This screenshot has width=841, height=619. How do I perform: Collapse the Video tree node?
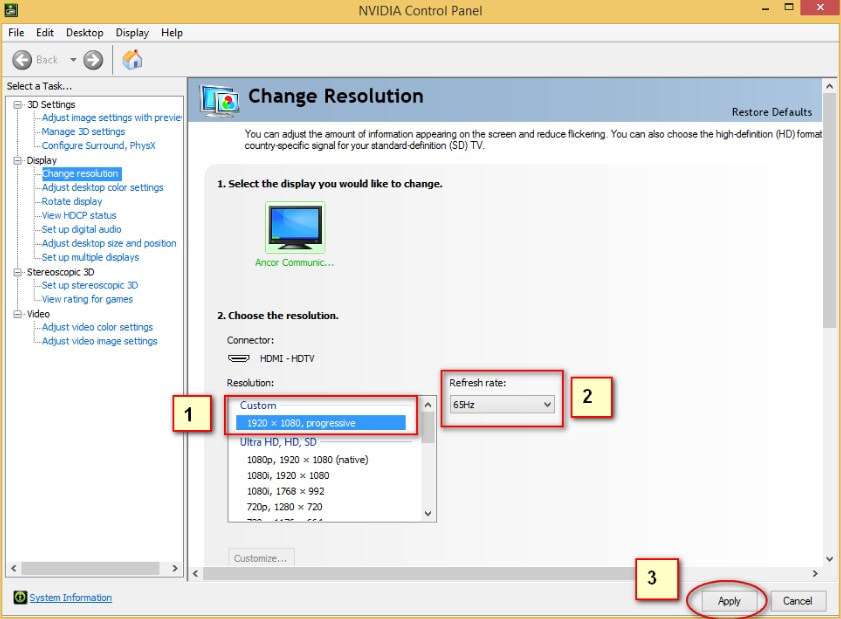[x=17, y=314]
